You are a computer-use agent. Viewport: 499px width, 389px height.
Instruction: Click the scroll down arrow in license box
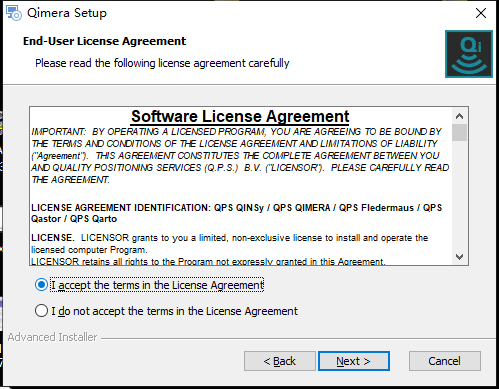459,257
